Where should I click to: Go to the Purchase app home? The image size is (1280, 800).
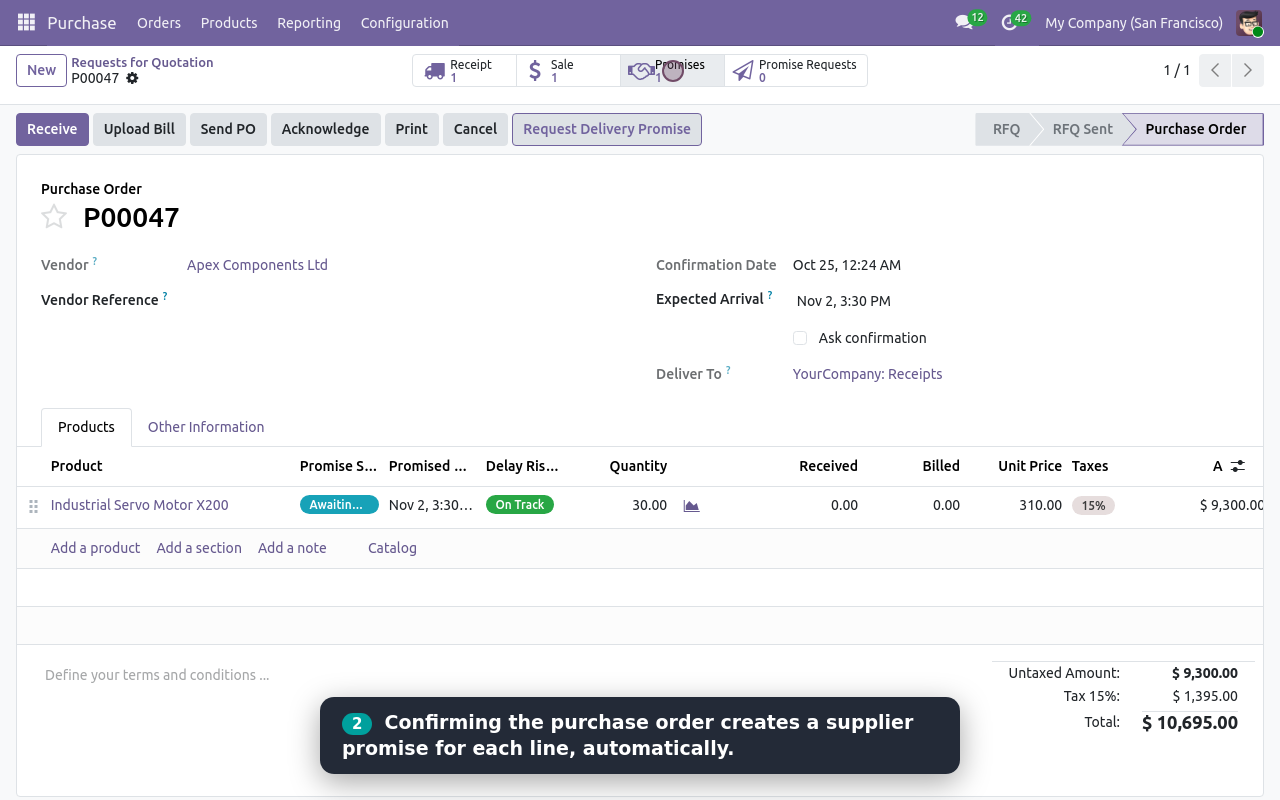[x=82, y=22]
